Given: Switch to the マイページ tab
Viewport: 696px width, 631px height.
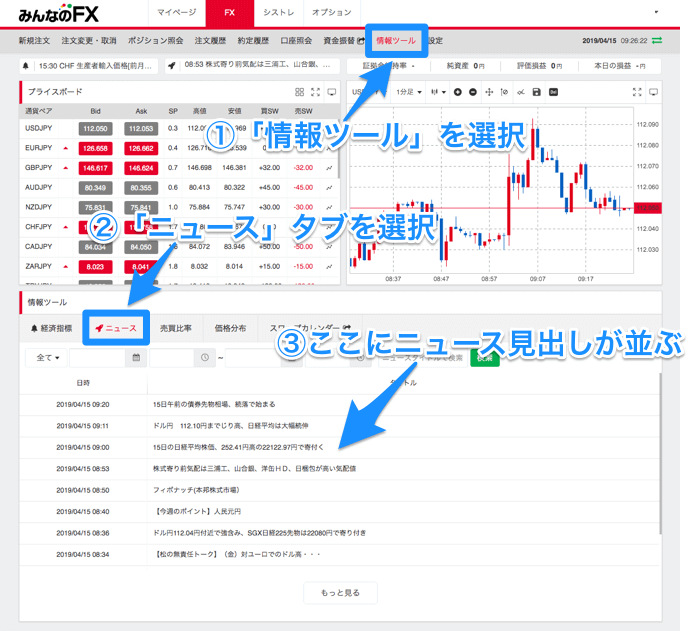Looking at the screenshot, I should (x=177, y=12).
